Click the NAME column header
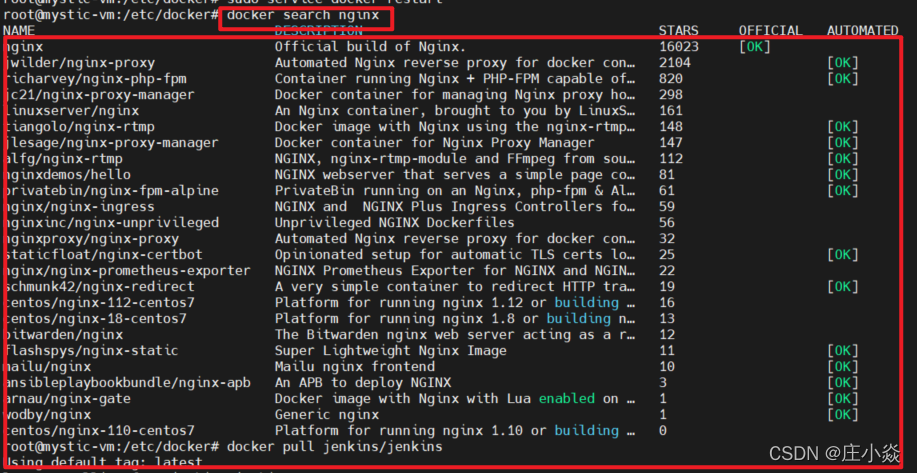Screen dimensions: 917x473 click(19, 30)
